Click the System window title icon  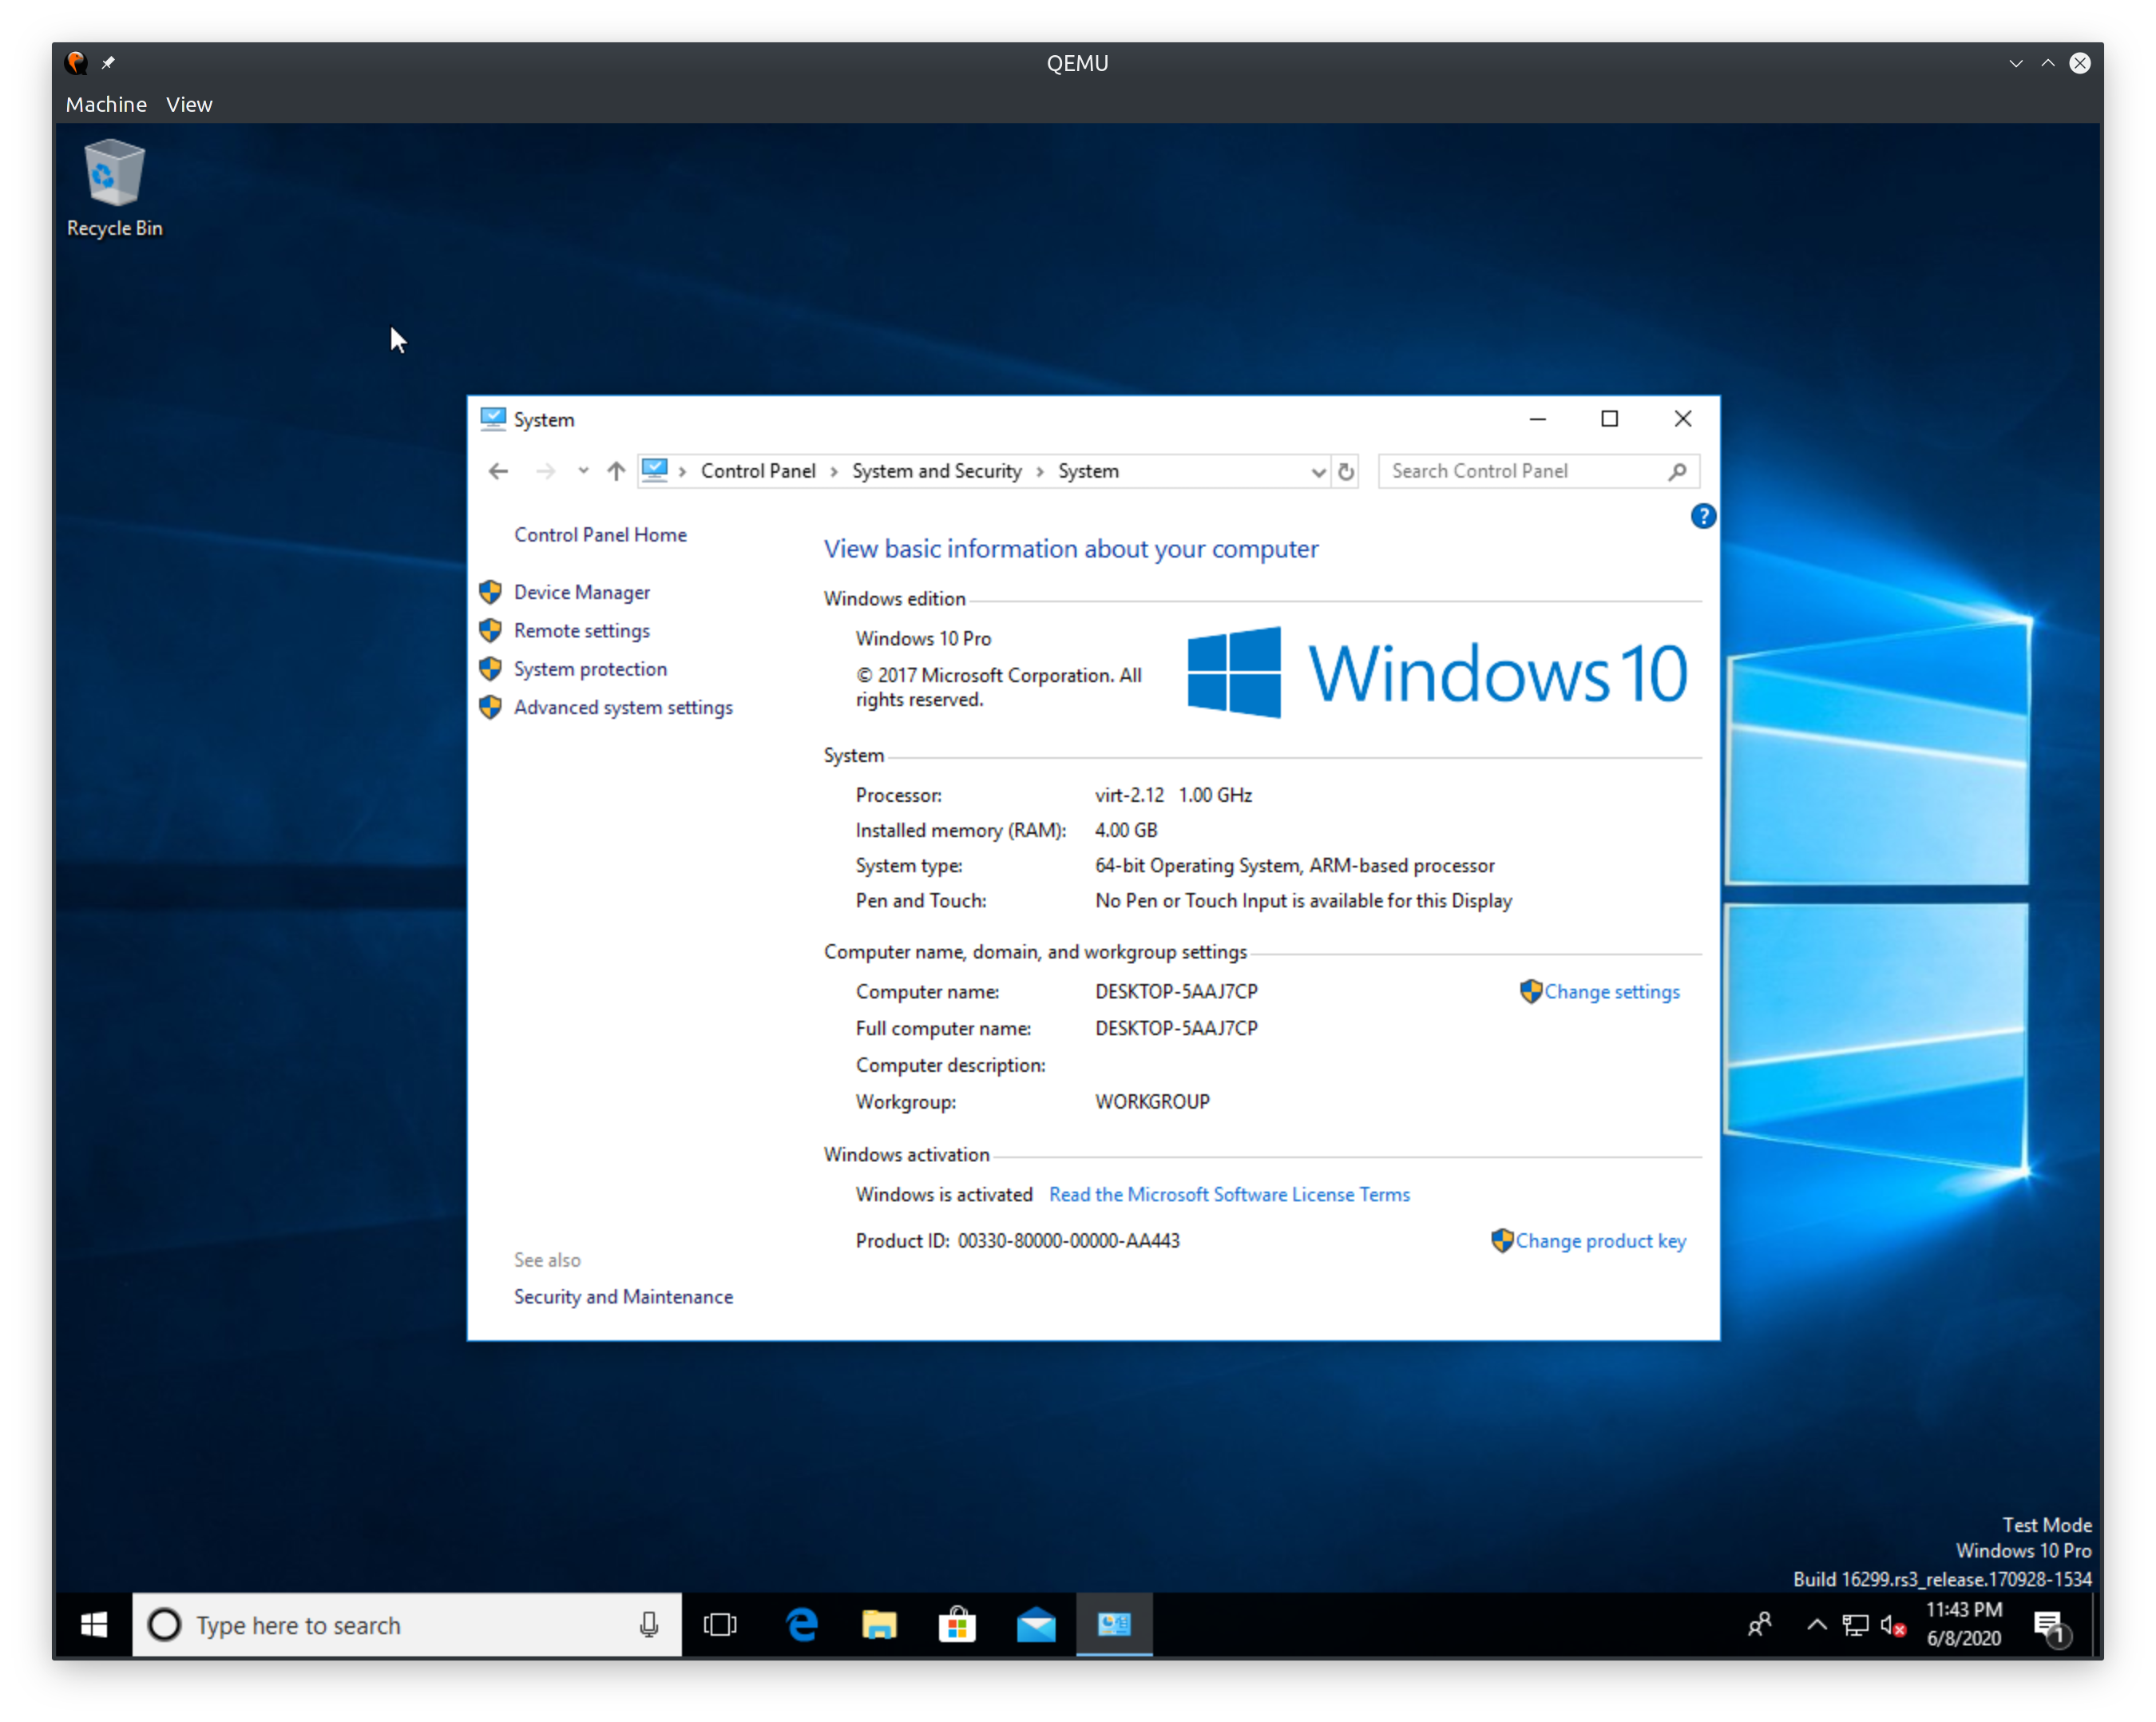(x=493, y=419)
